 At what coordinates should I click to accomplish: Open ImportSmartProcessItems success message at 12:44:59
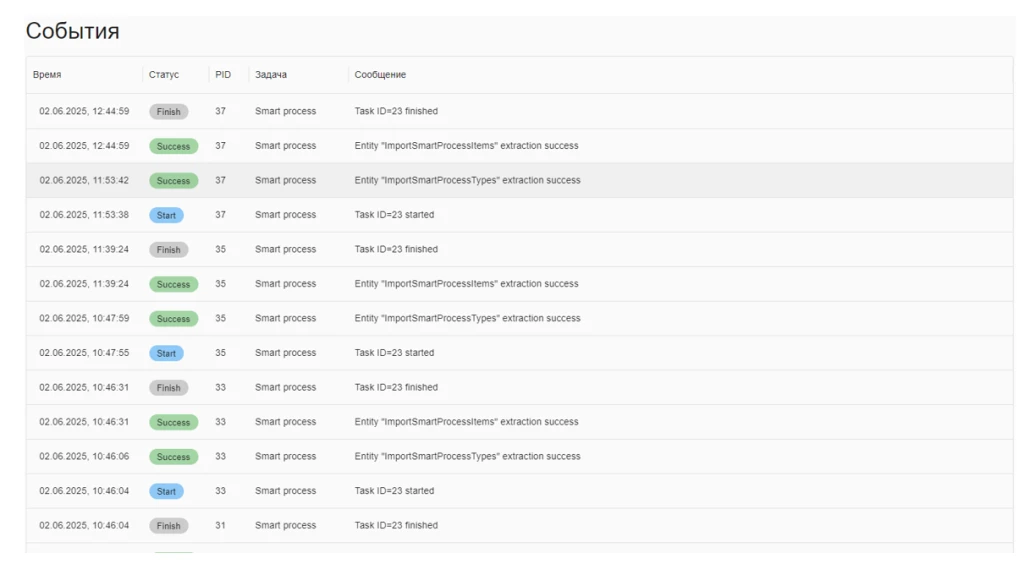point(466,146)
